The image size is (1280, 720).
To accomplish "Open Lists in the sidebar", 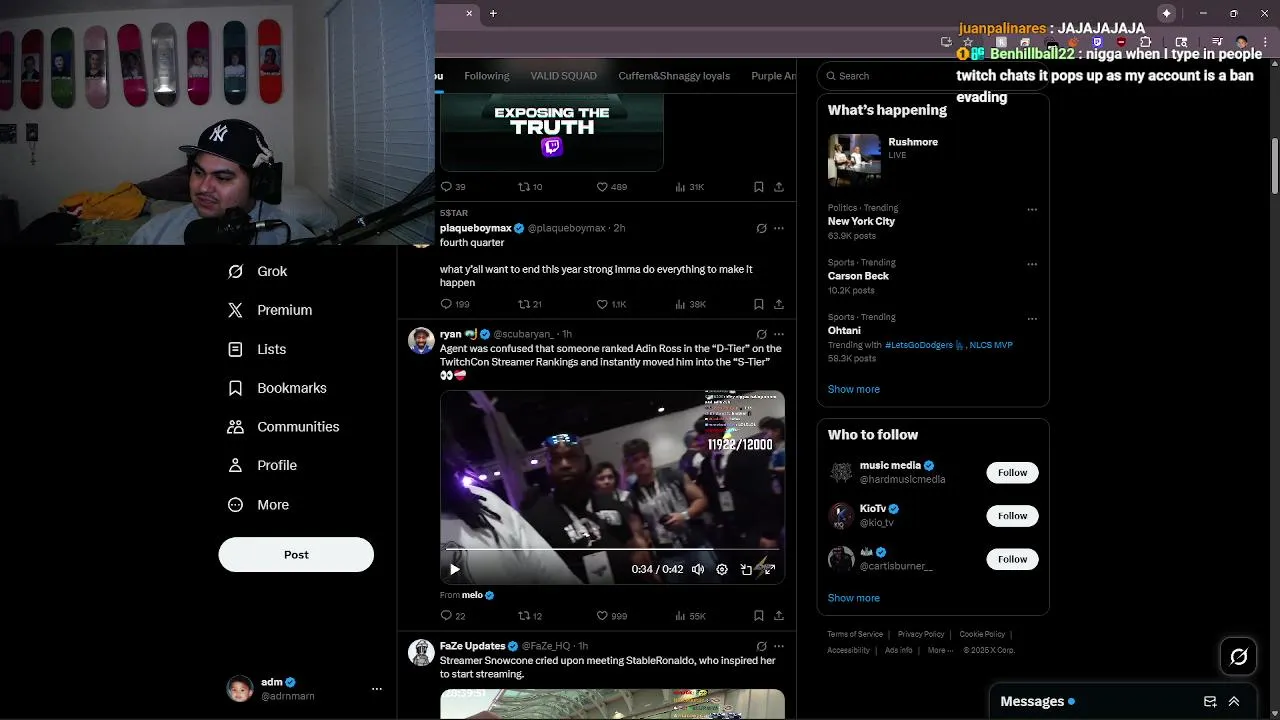I will point(257,349).
